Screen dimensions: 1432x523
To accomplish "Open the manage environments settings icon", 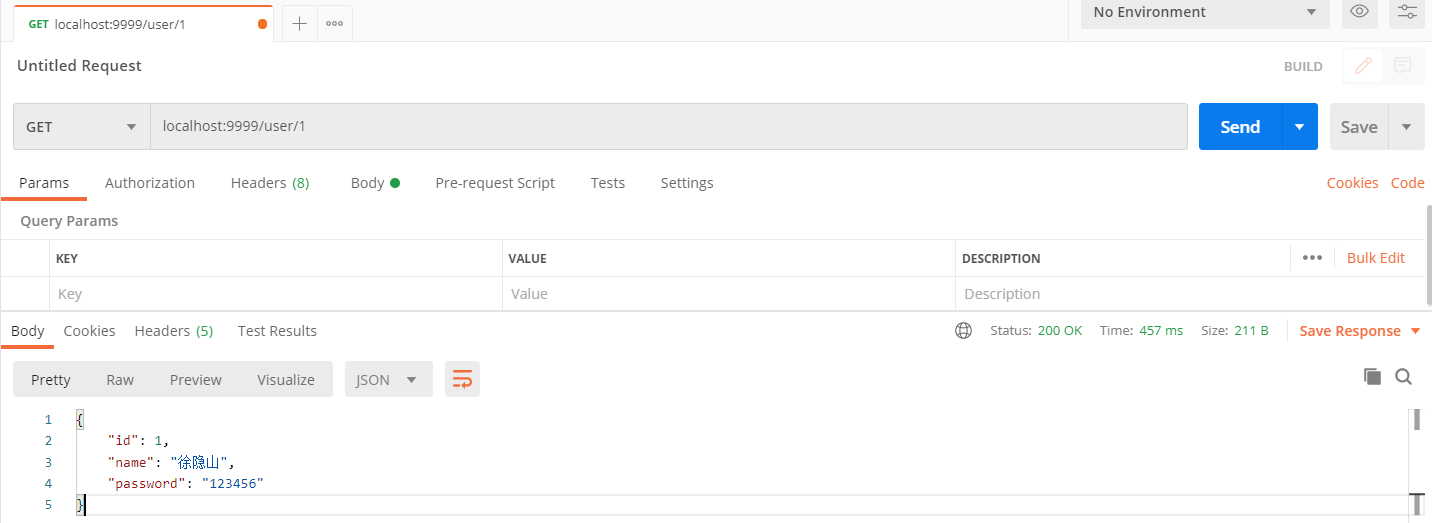I will click(x=1407, y=12).
